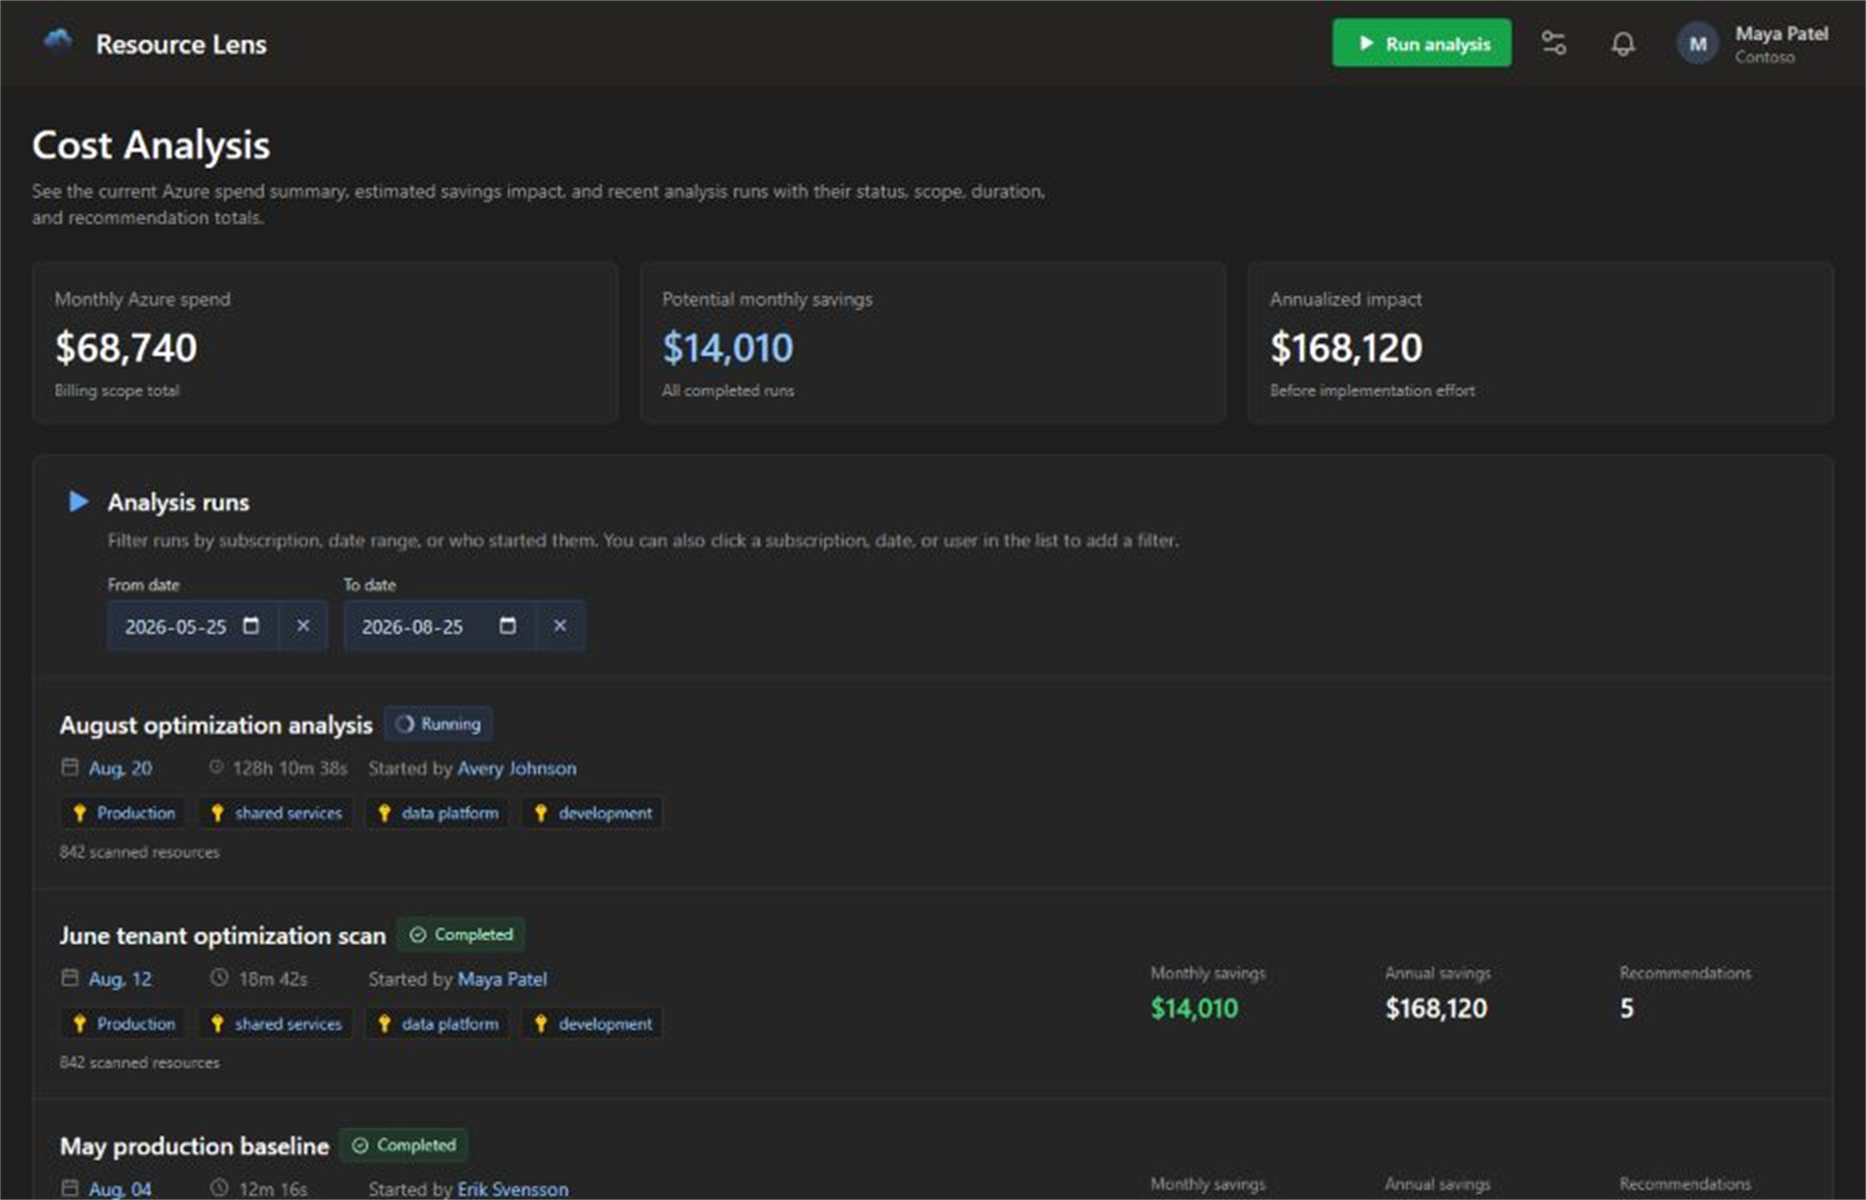This screenshot has height=1200, width=1866.
Task: Filter runs started by Erik Svensson
Action: pyautogui.click(x=513, y=1189)
